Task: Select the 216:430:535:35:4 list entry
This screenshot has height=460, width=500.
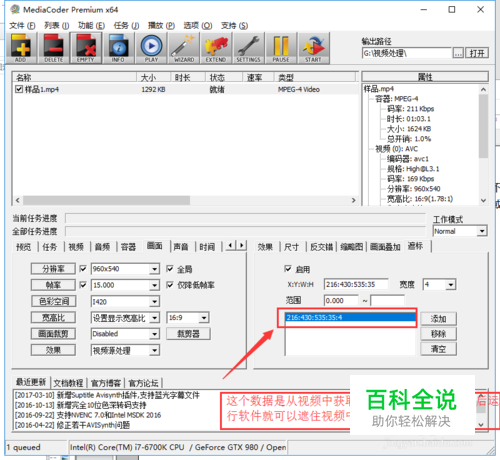Action: pos(350,317)
